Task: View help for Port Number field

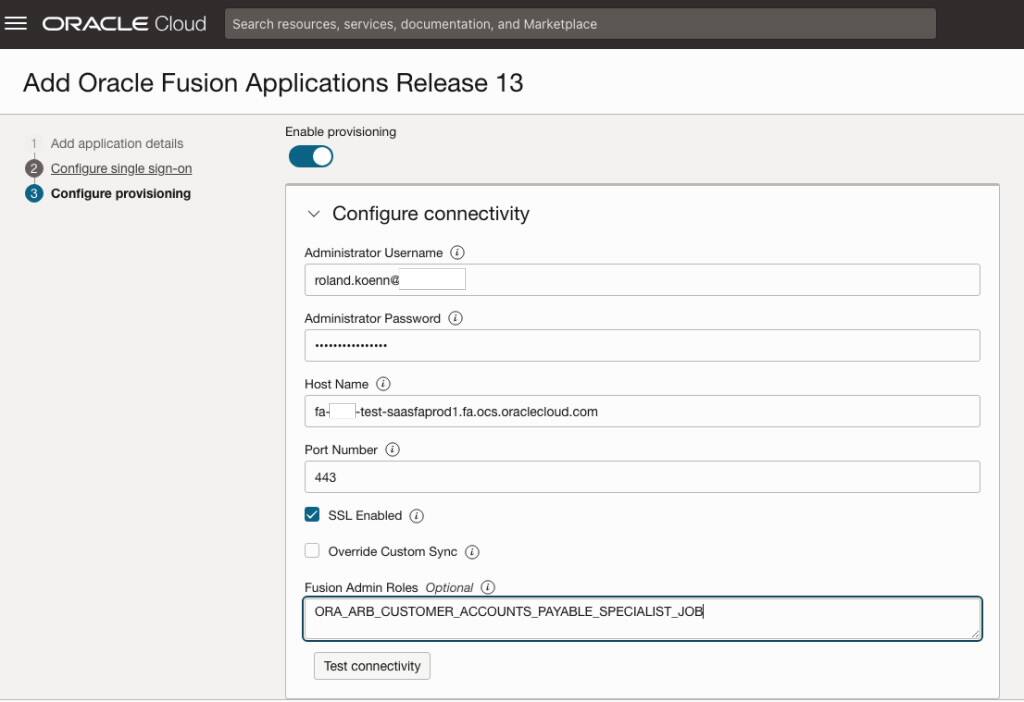Action: pyautogui.click(x=391, y=450)
